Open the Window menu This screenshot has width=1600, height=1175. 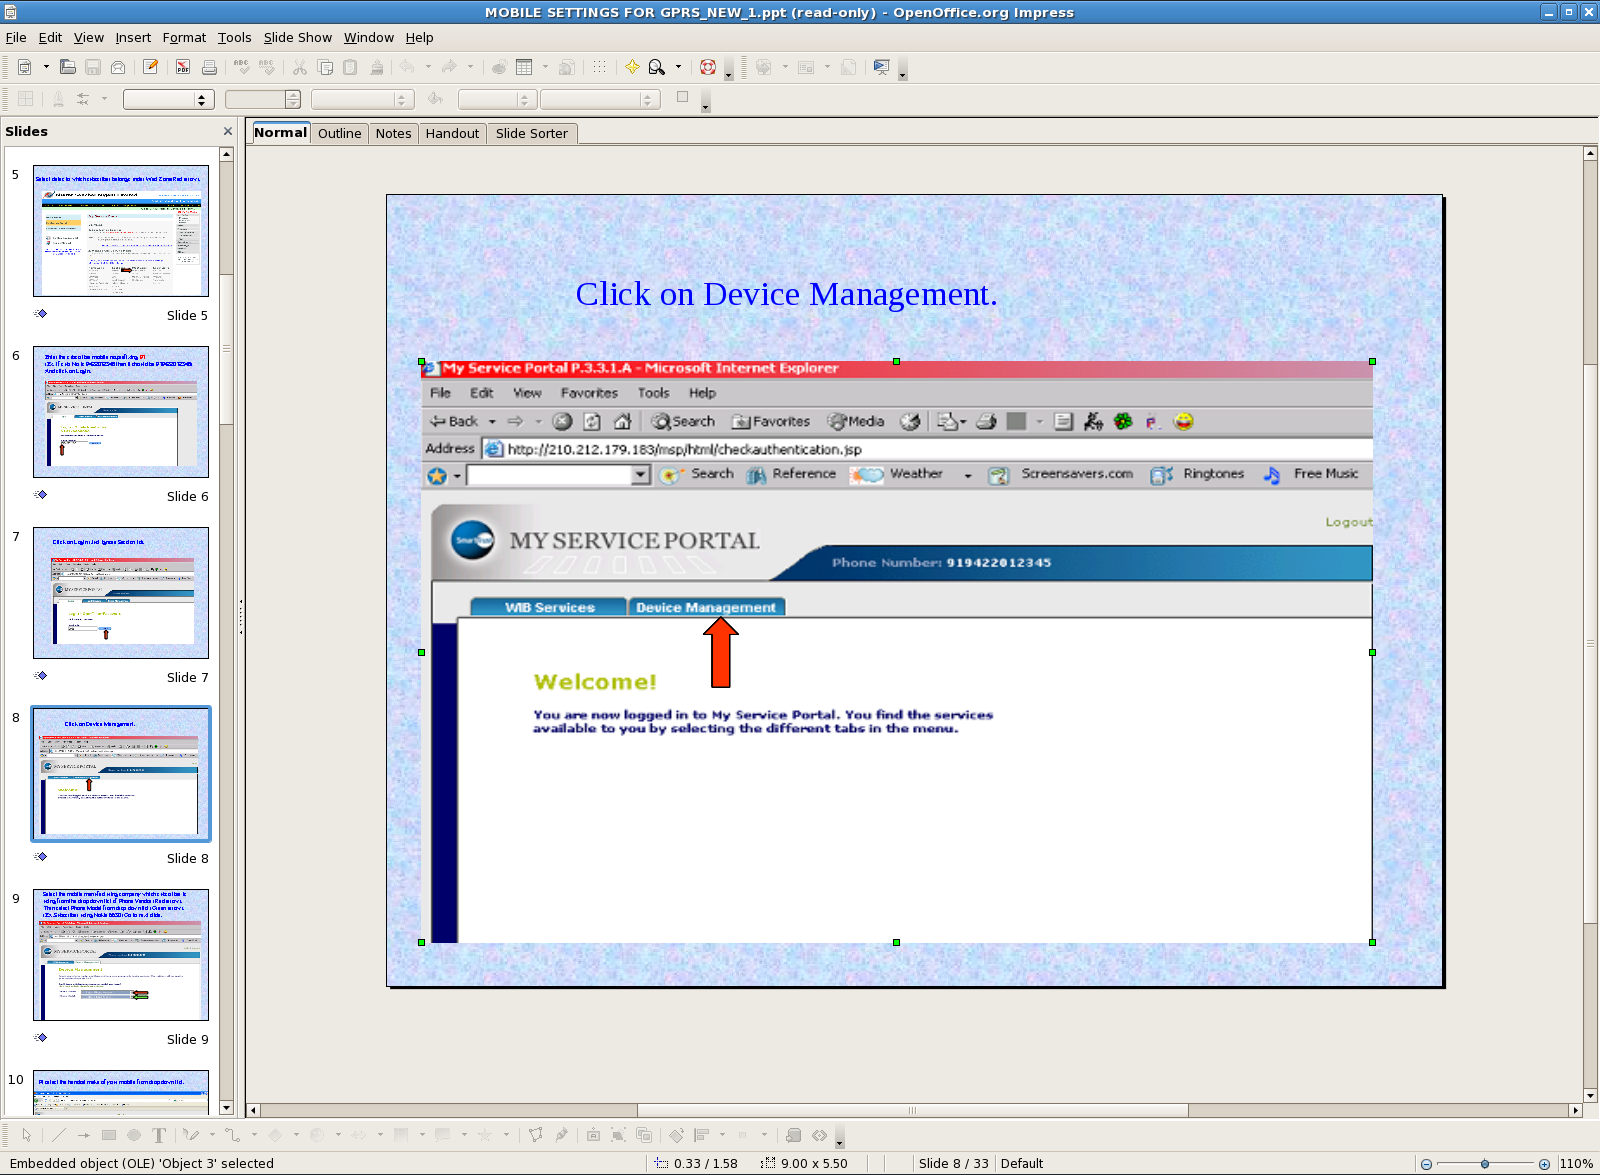pyautogui.click(x=369, y=38)
